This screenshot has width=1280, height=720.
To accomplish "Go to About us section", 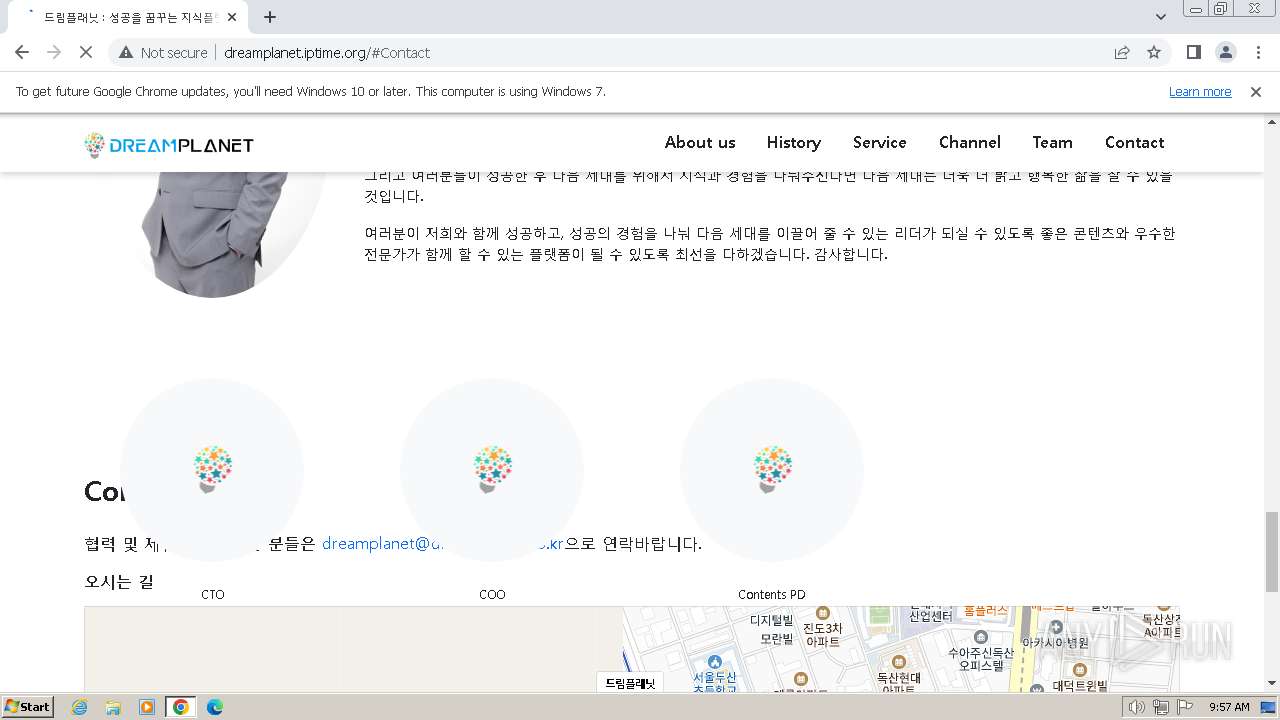I will click(x=700, y=142).
